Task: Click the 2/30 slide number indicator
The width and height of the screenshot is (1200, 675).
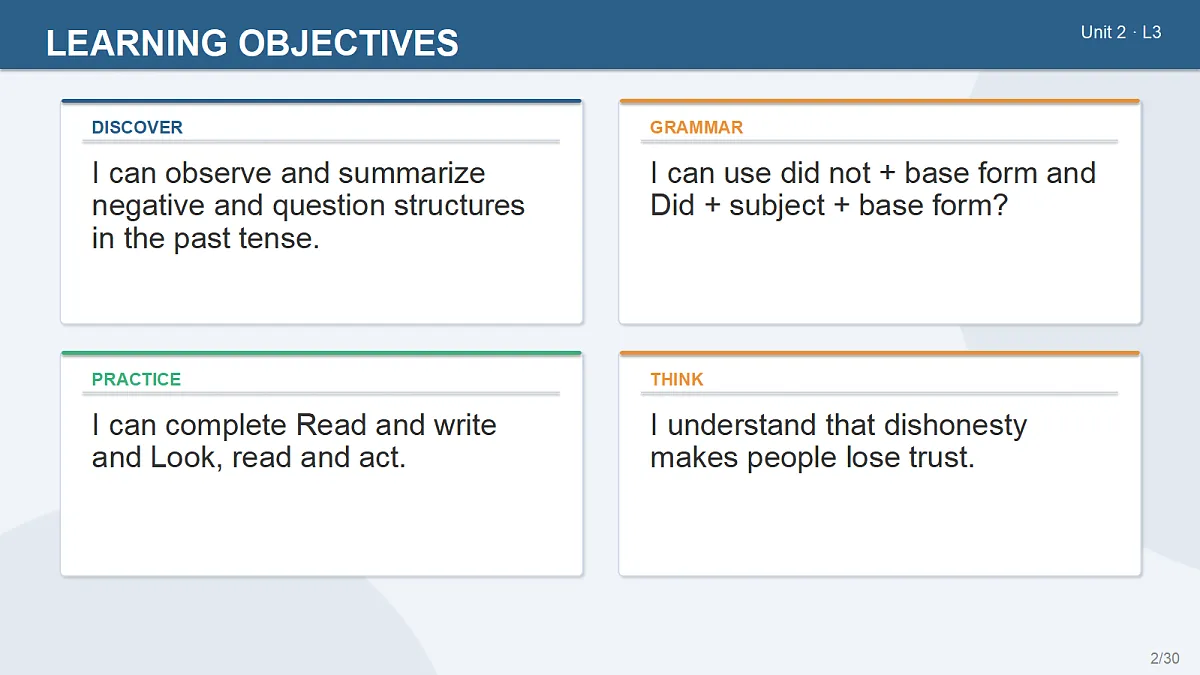Action: 1165,658
